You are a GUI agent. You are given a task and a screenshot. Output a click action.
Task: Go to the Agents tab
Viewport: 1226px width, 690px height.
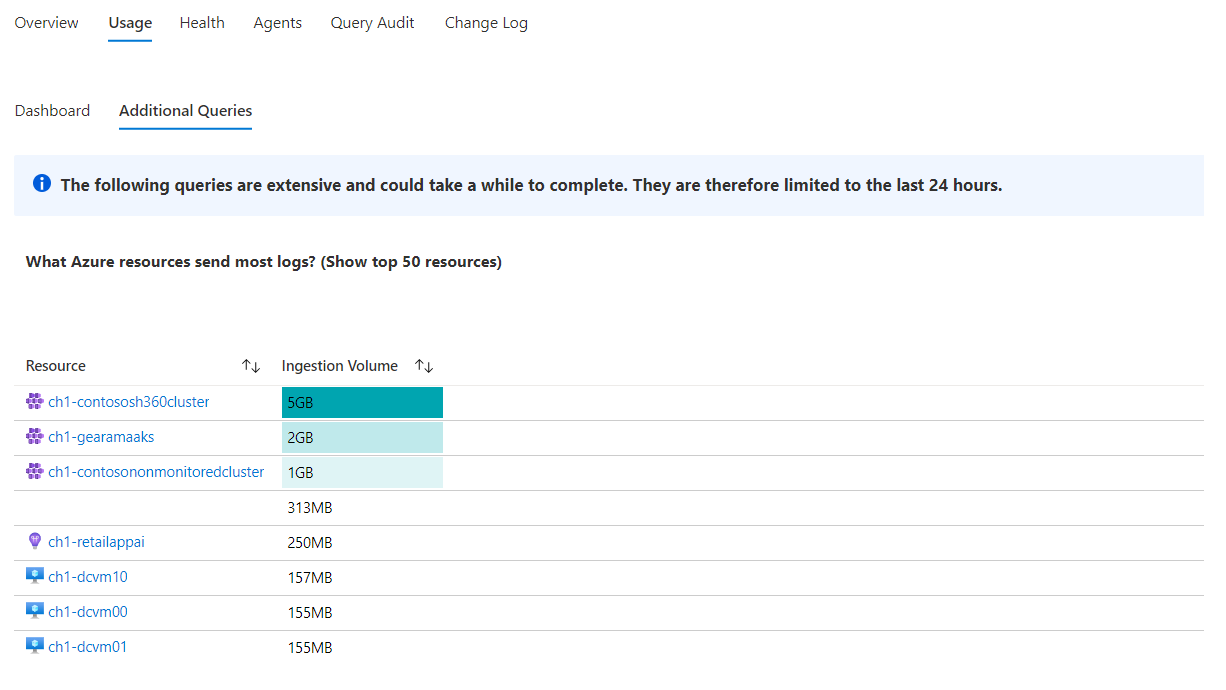[277, 23]
